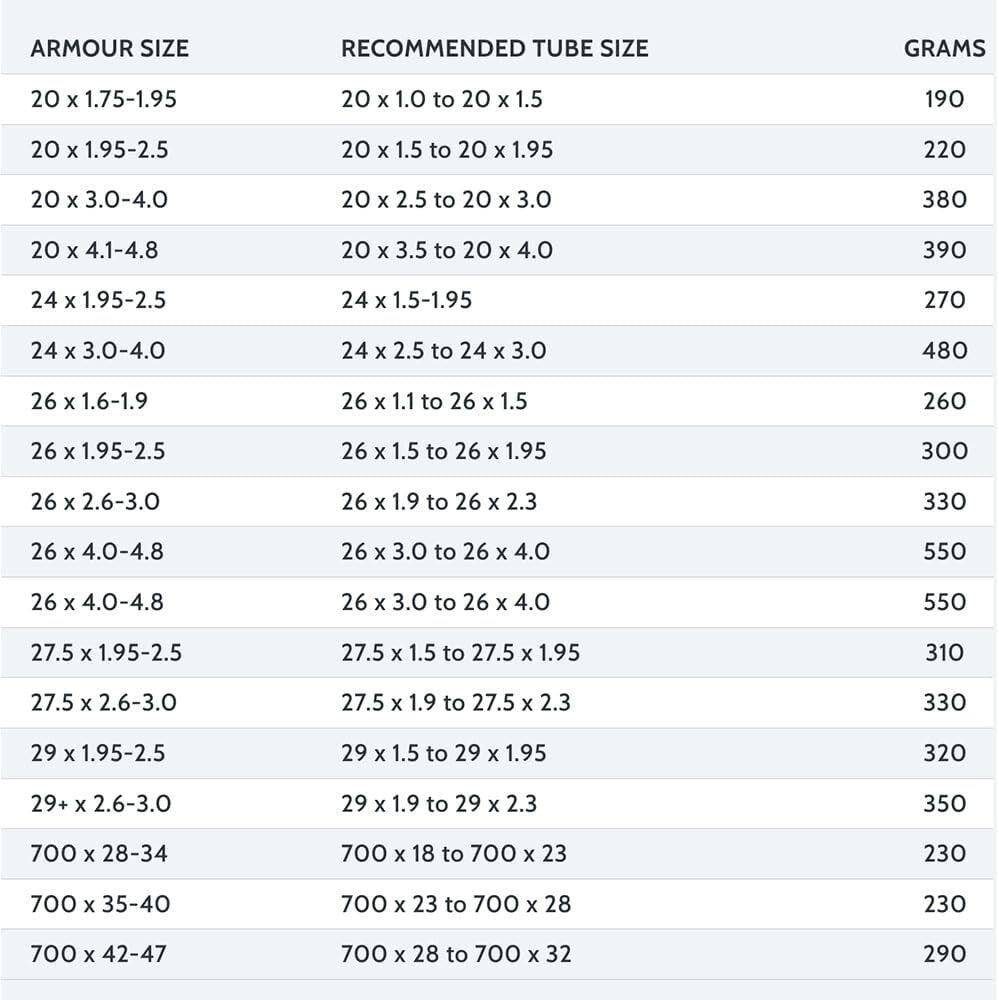Click tube size 26 x 1.5 to 26 x 1.95
Screen dimensions: 999x1000
click(x=443, y=451)
